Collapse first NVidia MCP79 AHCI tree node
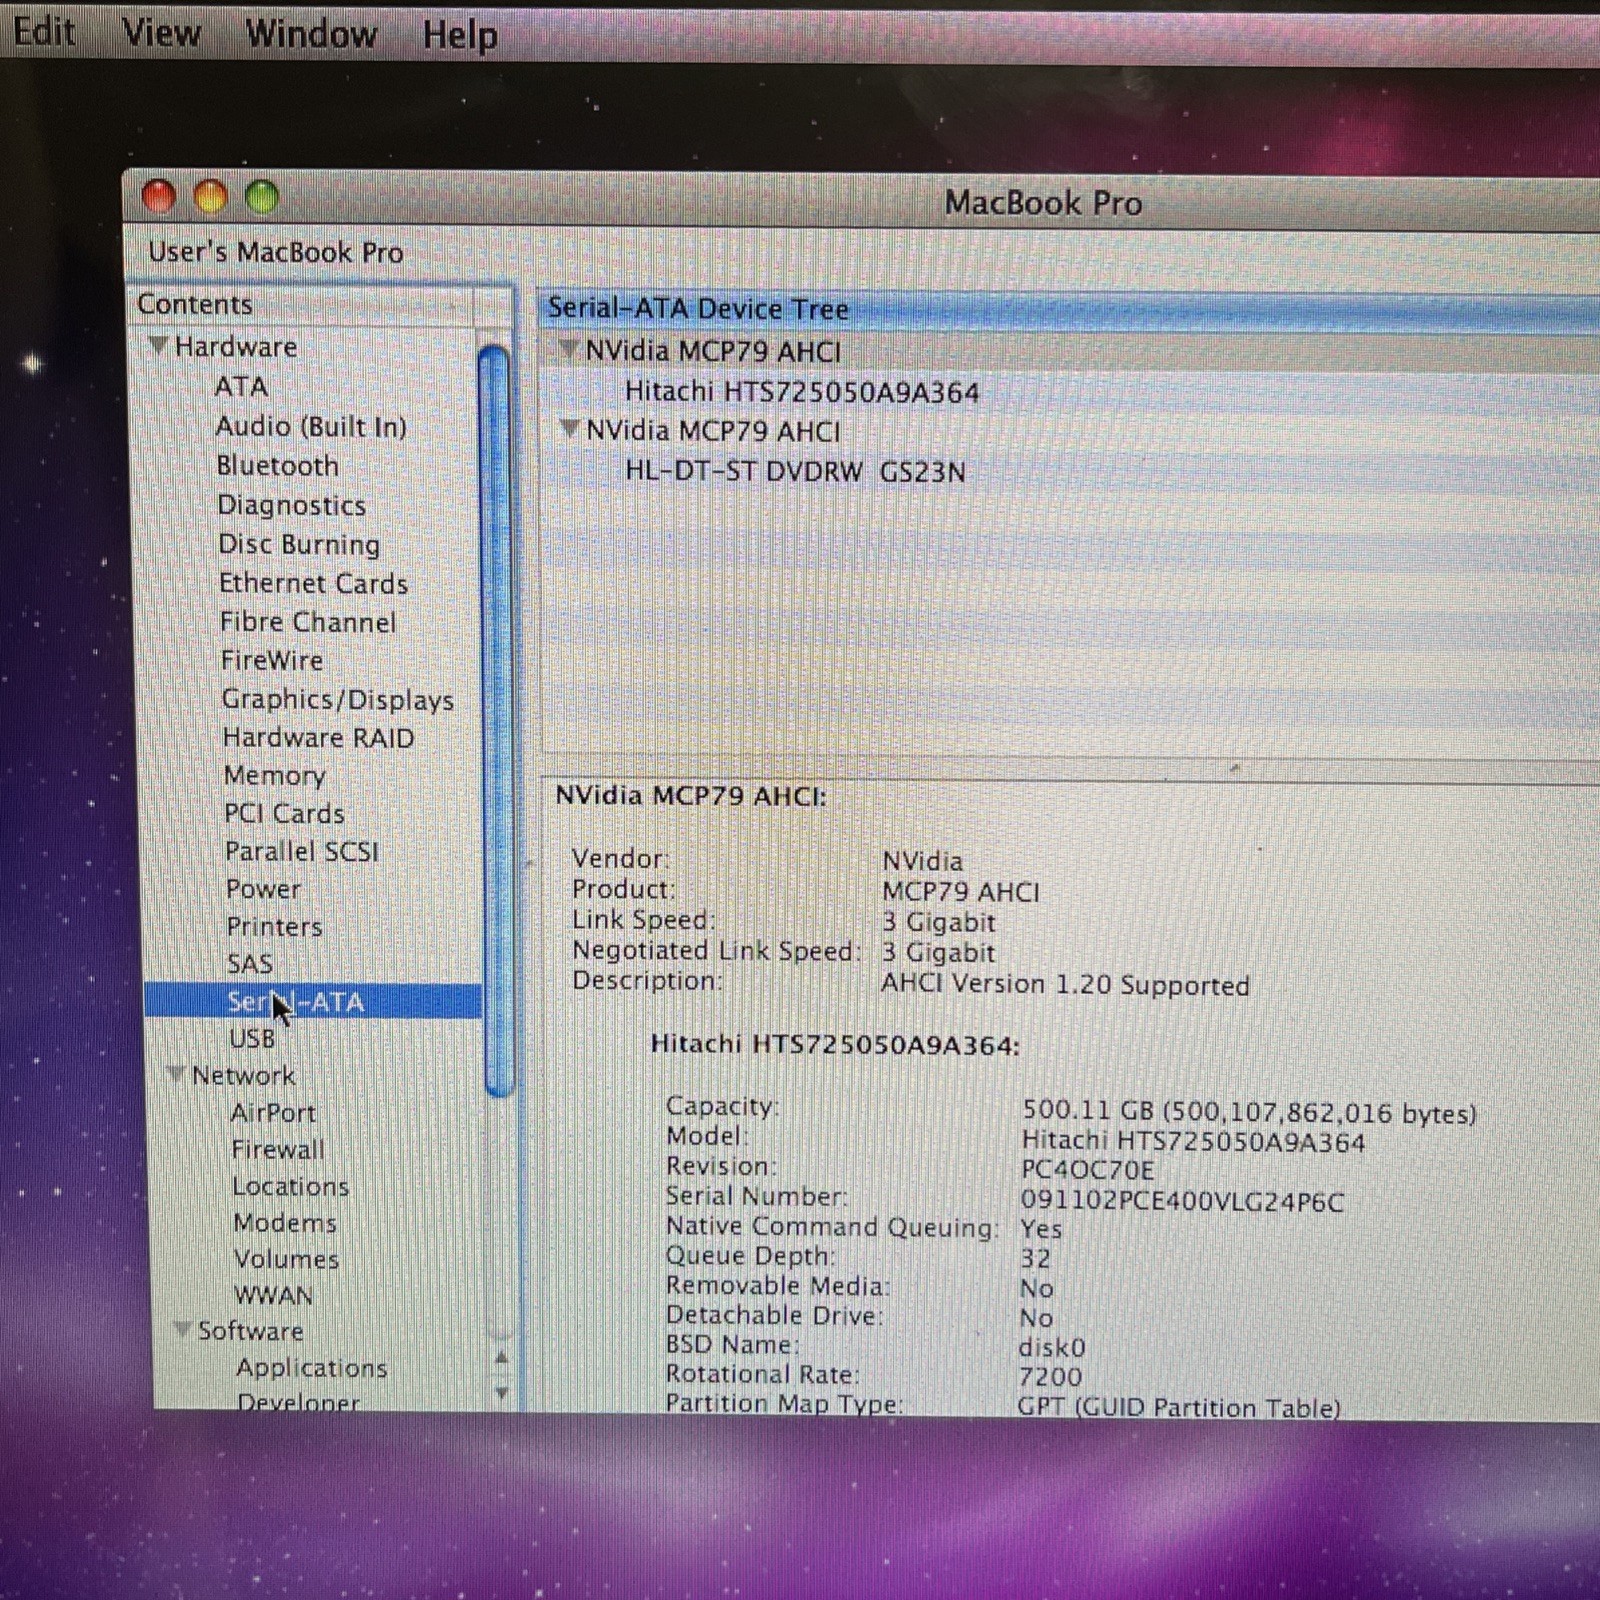1600x1600 pixels. click(568, 350)
